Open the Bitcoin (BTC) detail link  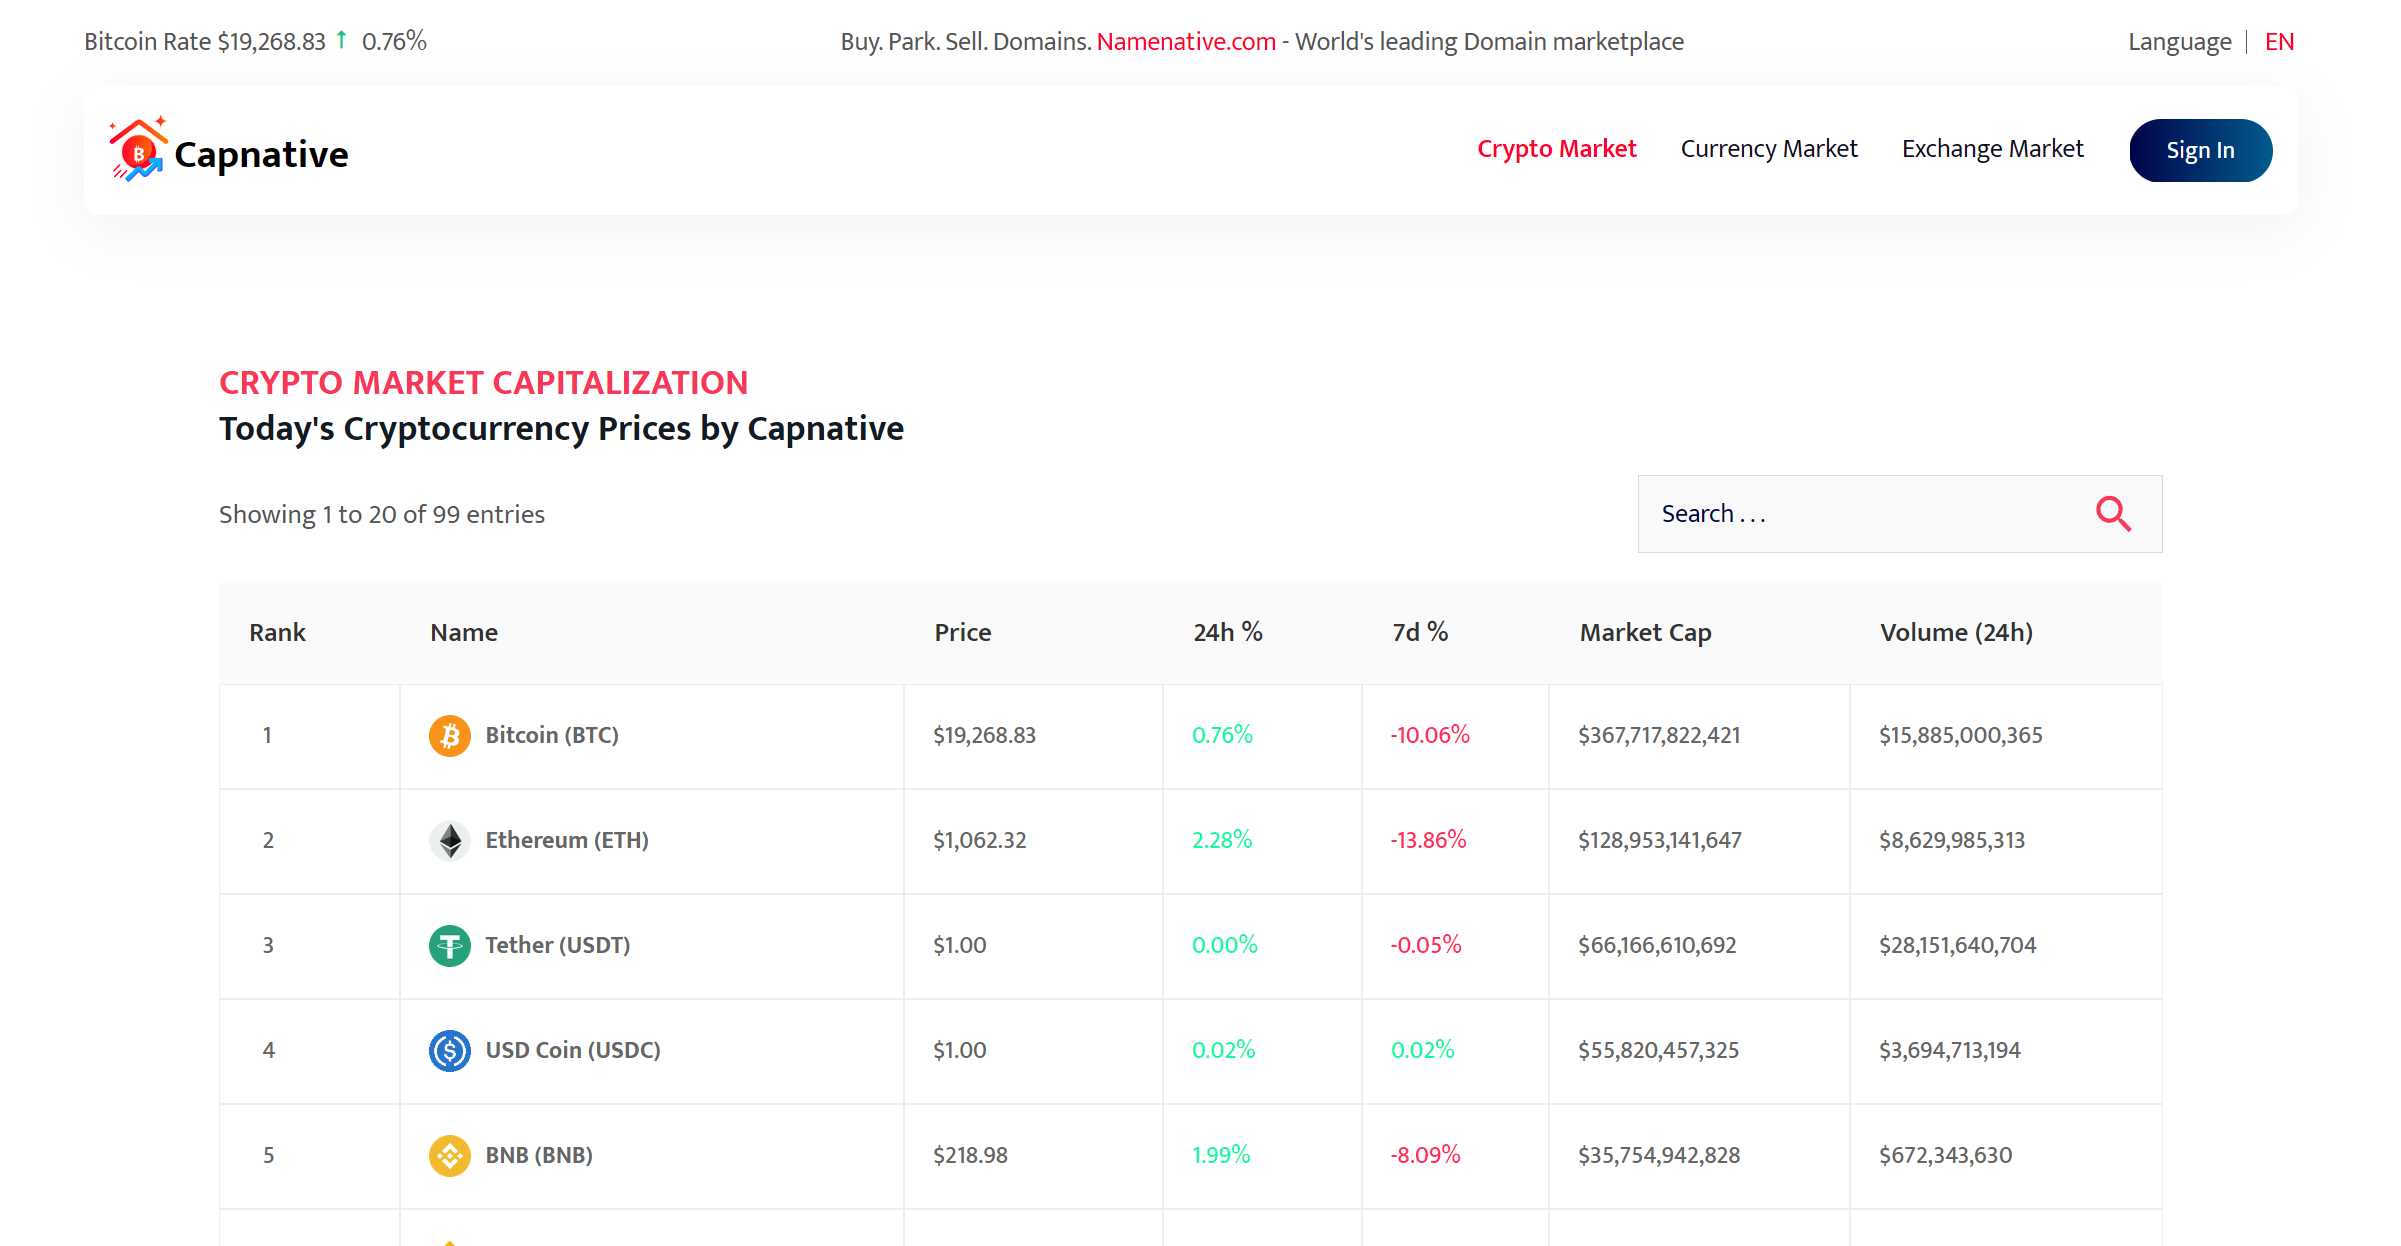click(x=551, y=735)
